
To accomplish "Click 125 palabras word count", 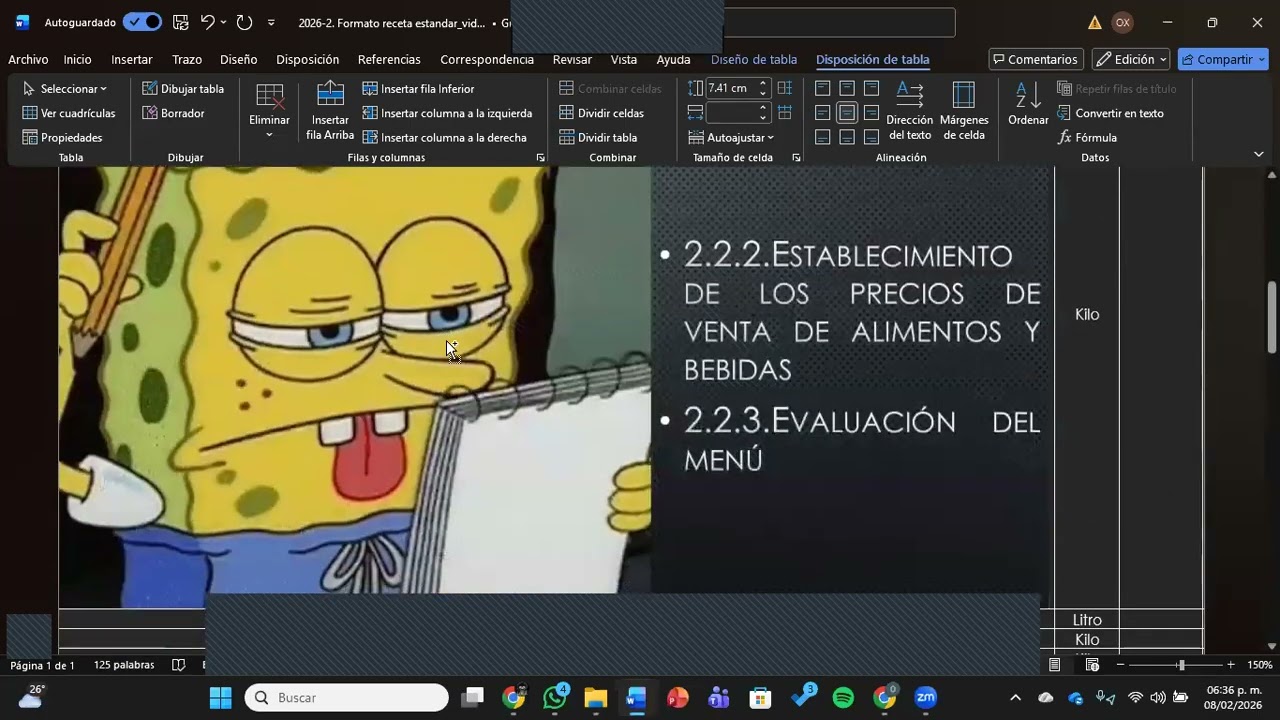I will tap(124, 665).
